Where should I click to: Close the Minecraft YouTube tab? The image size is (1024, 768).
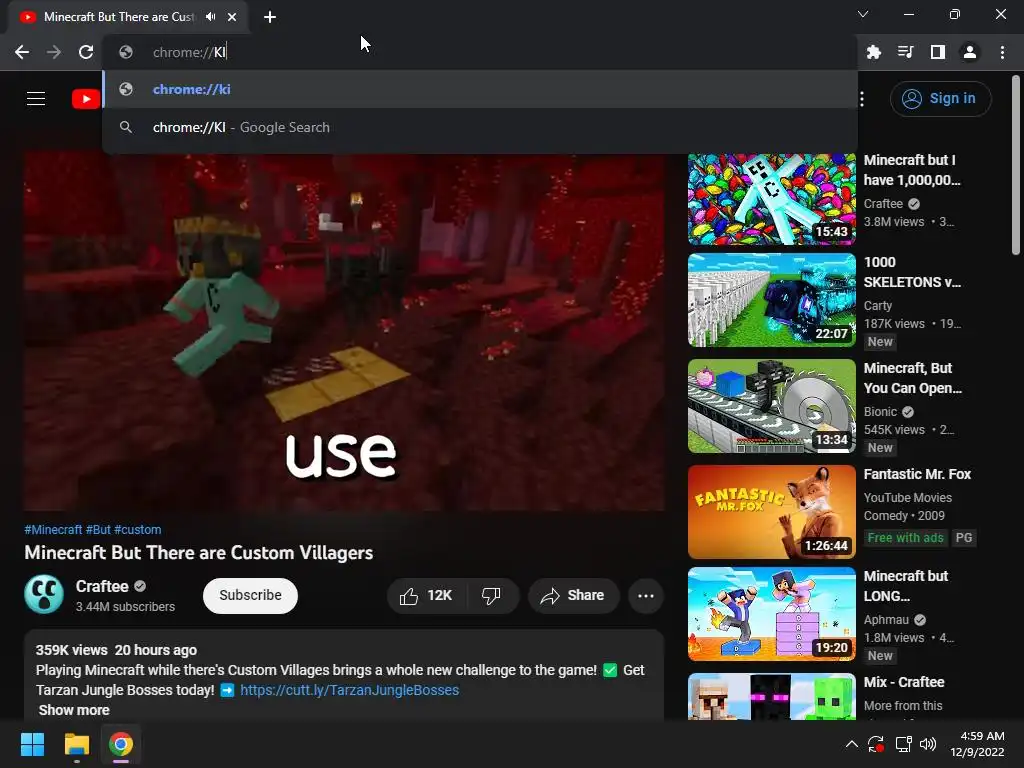click(x=232, y=17)
